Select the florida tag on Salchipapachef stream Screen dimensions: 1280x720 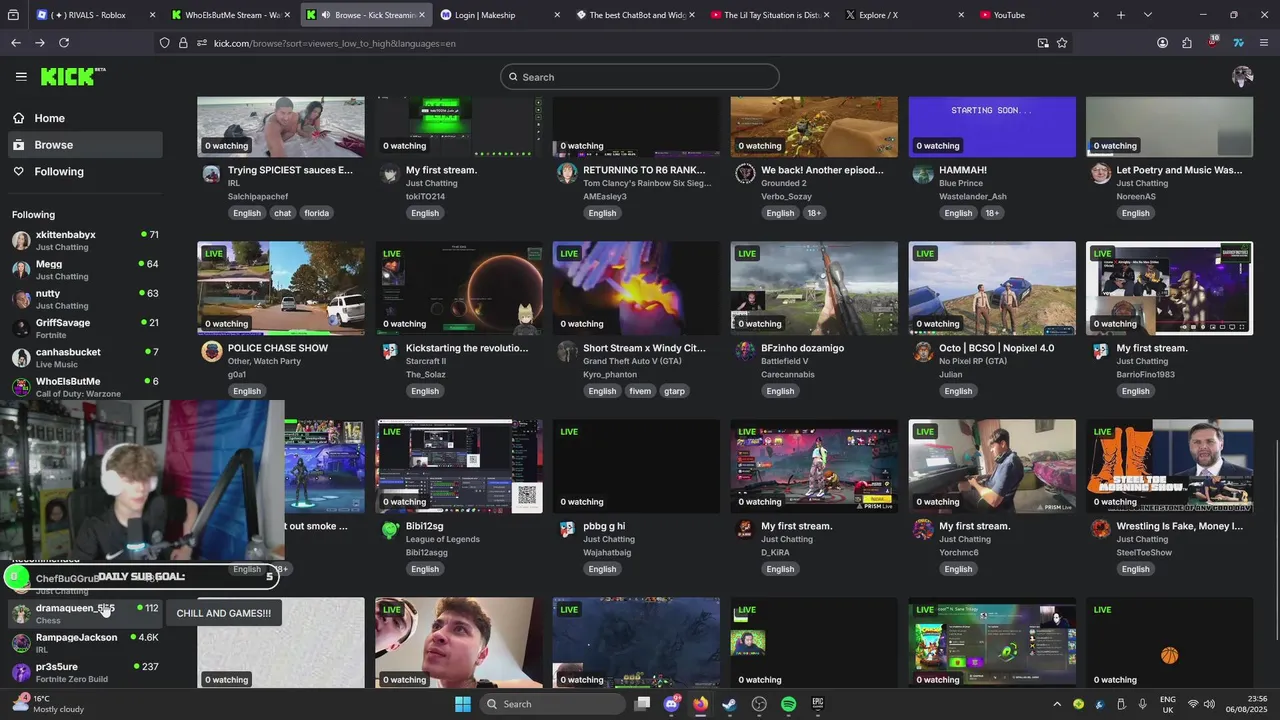(x=317, y=213)
